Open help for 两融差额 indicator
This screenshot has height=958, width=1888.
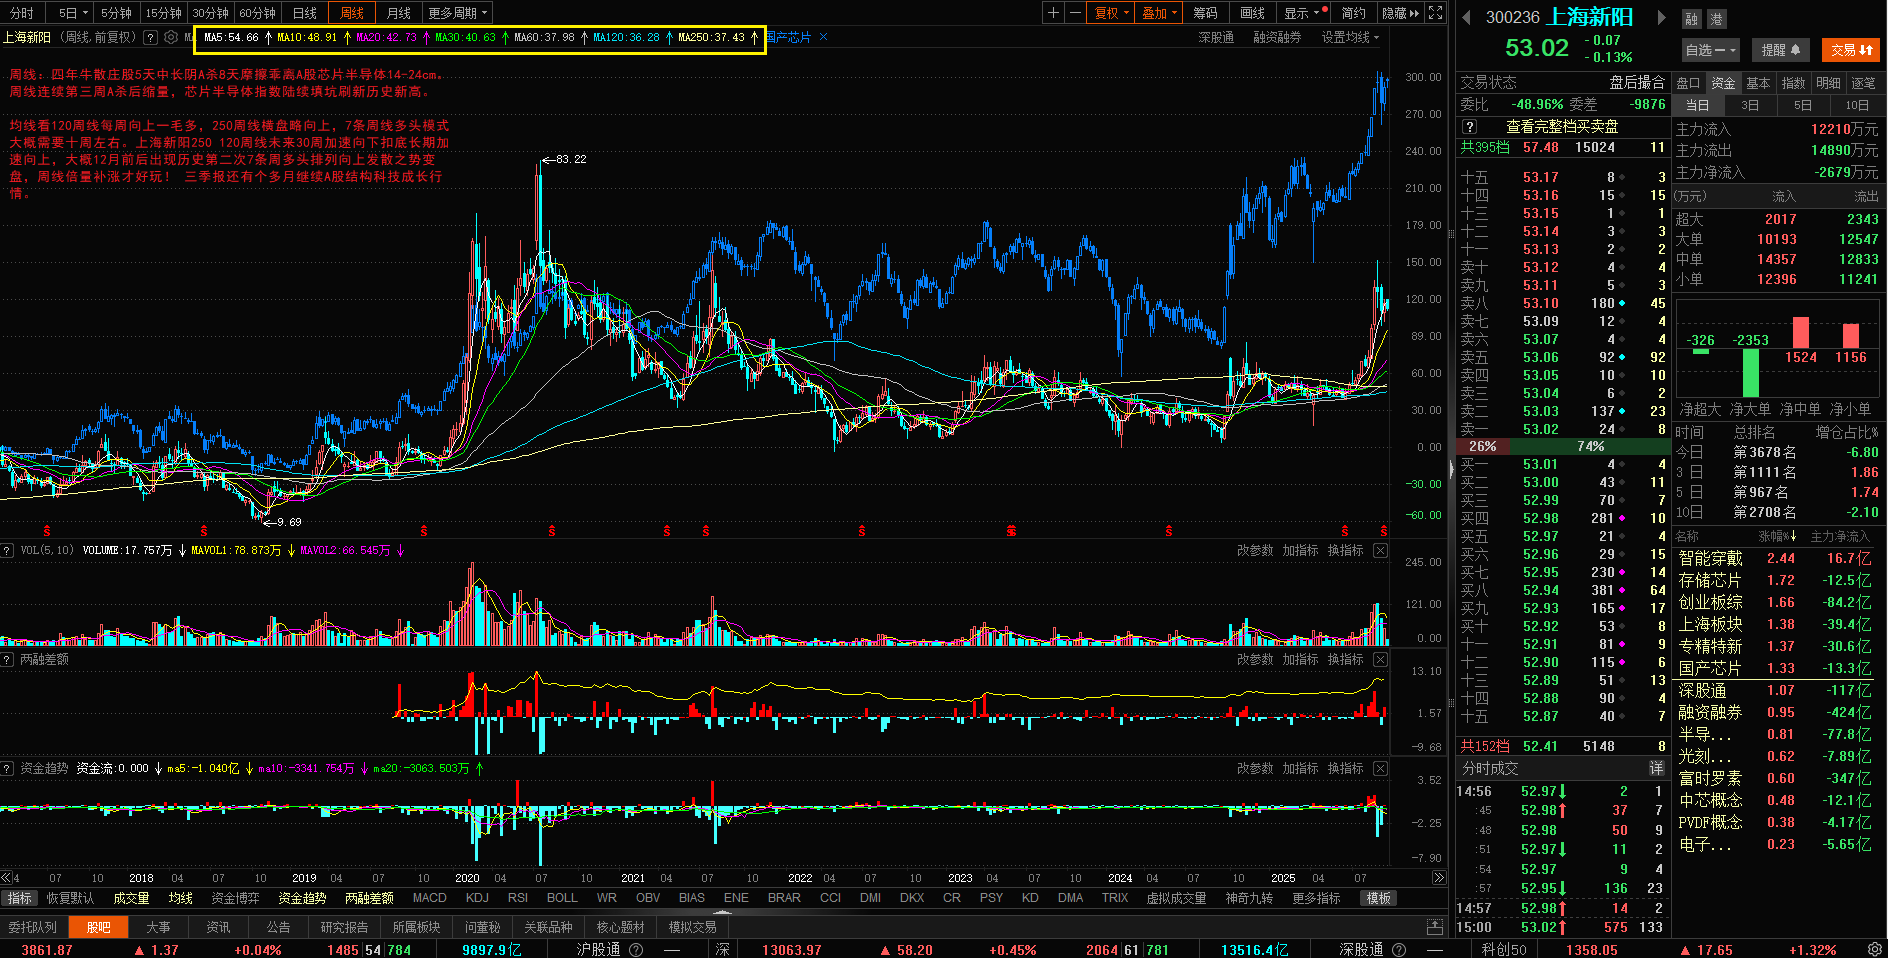(7, 659)
